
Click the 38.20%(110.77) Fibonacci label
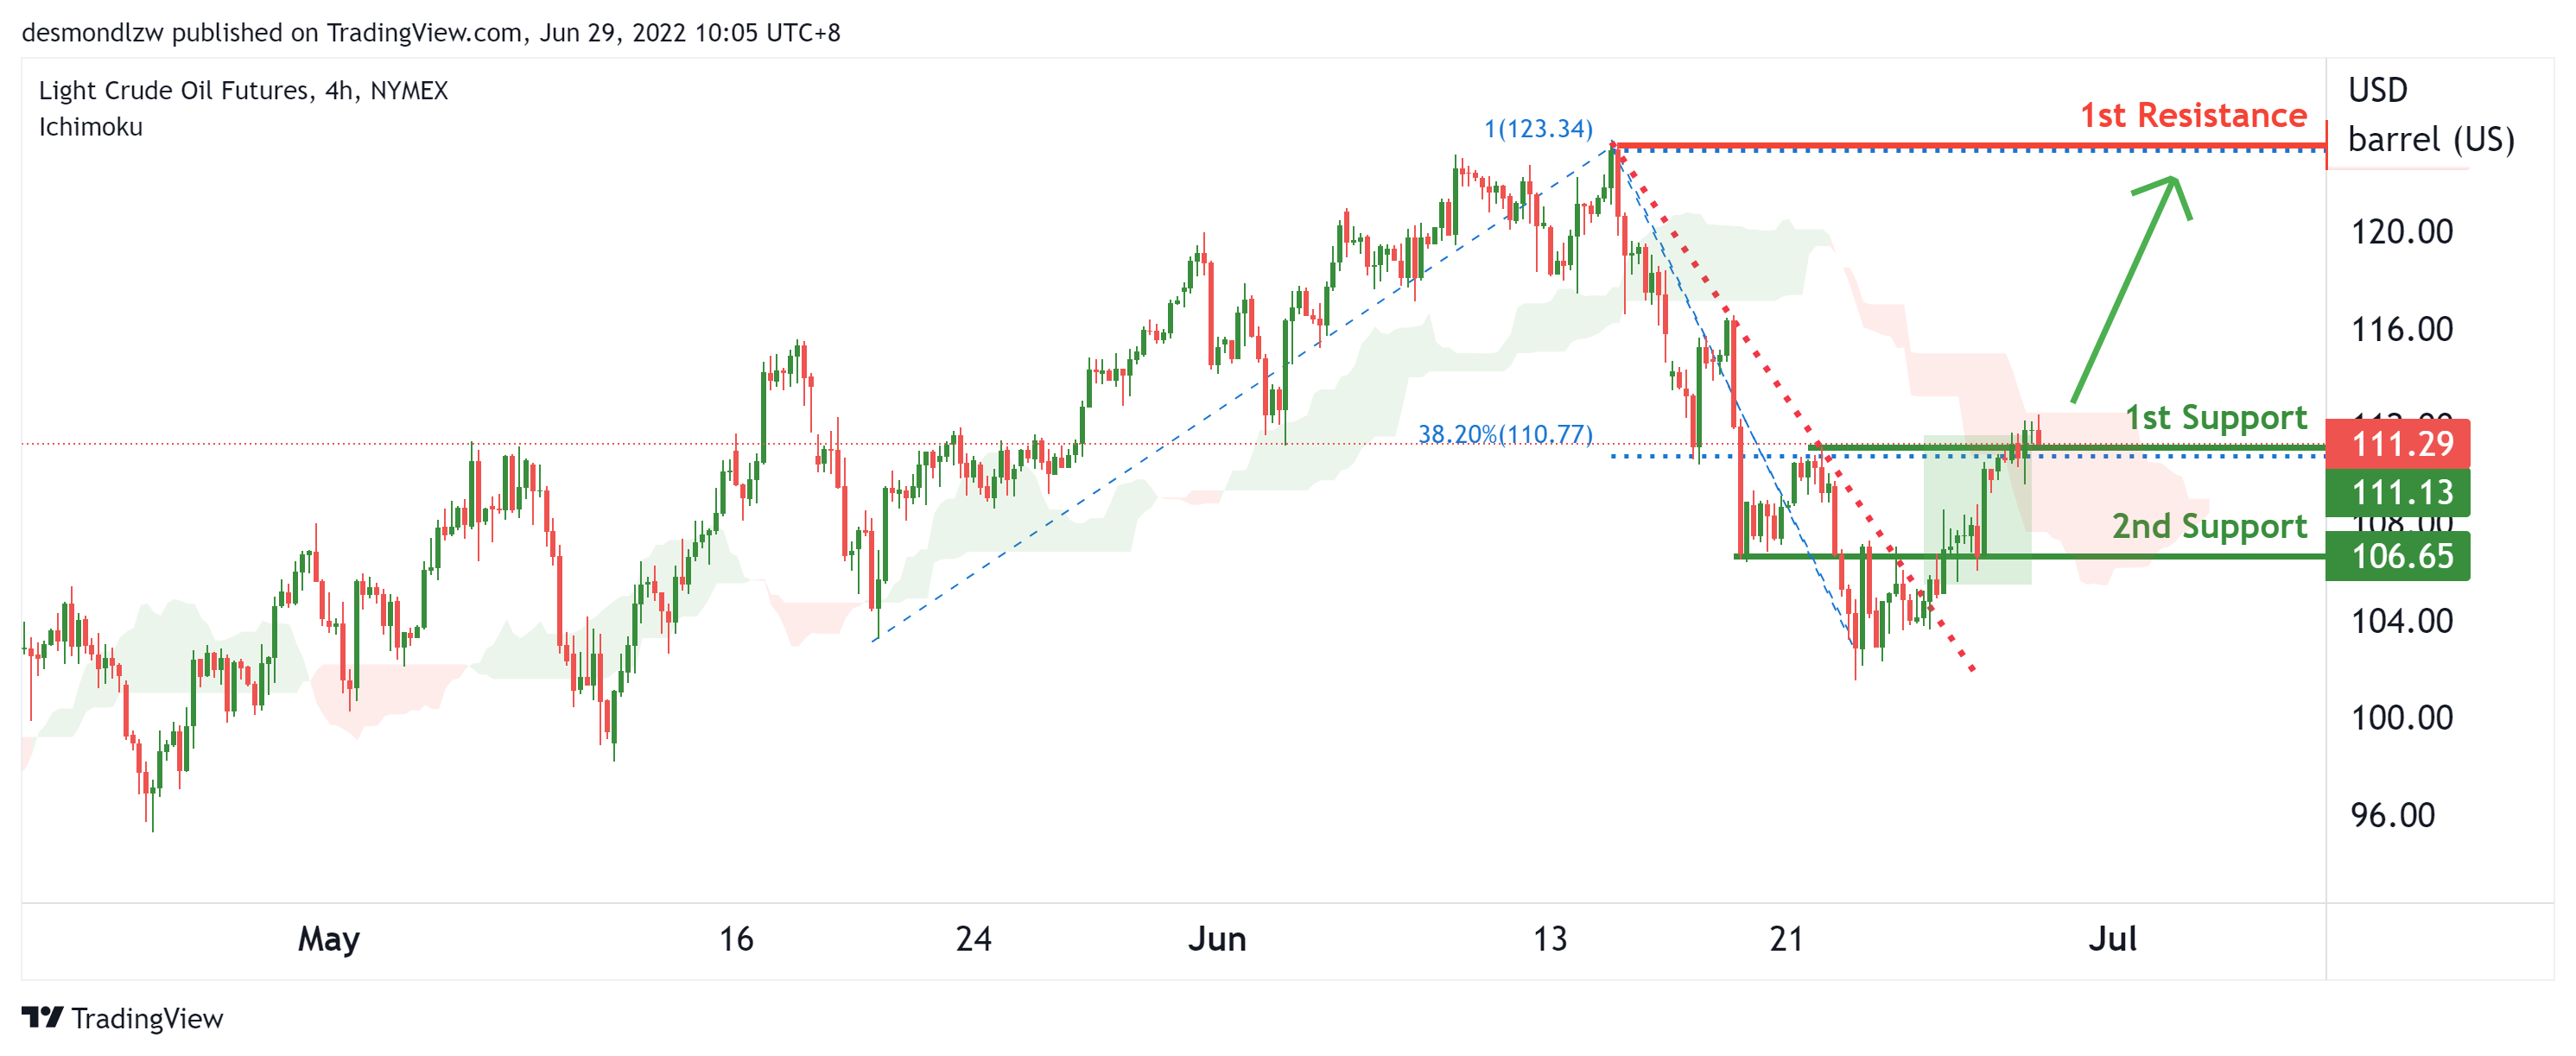[1504, 434]
